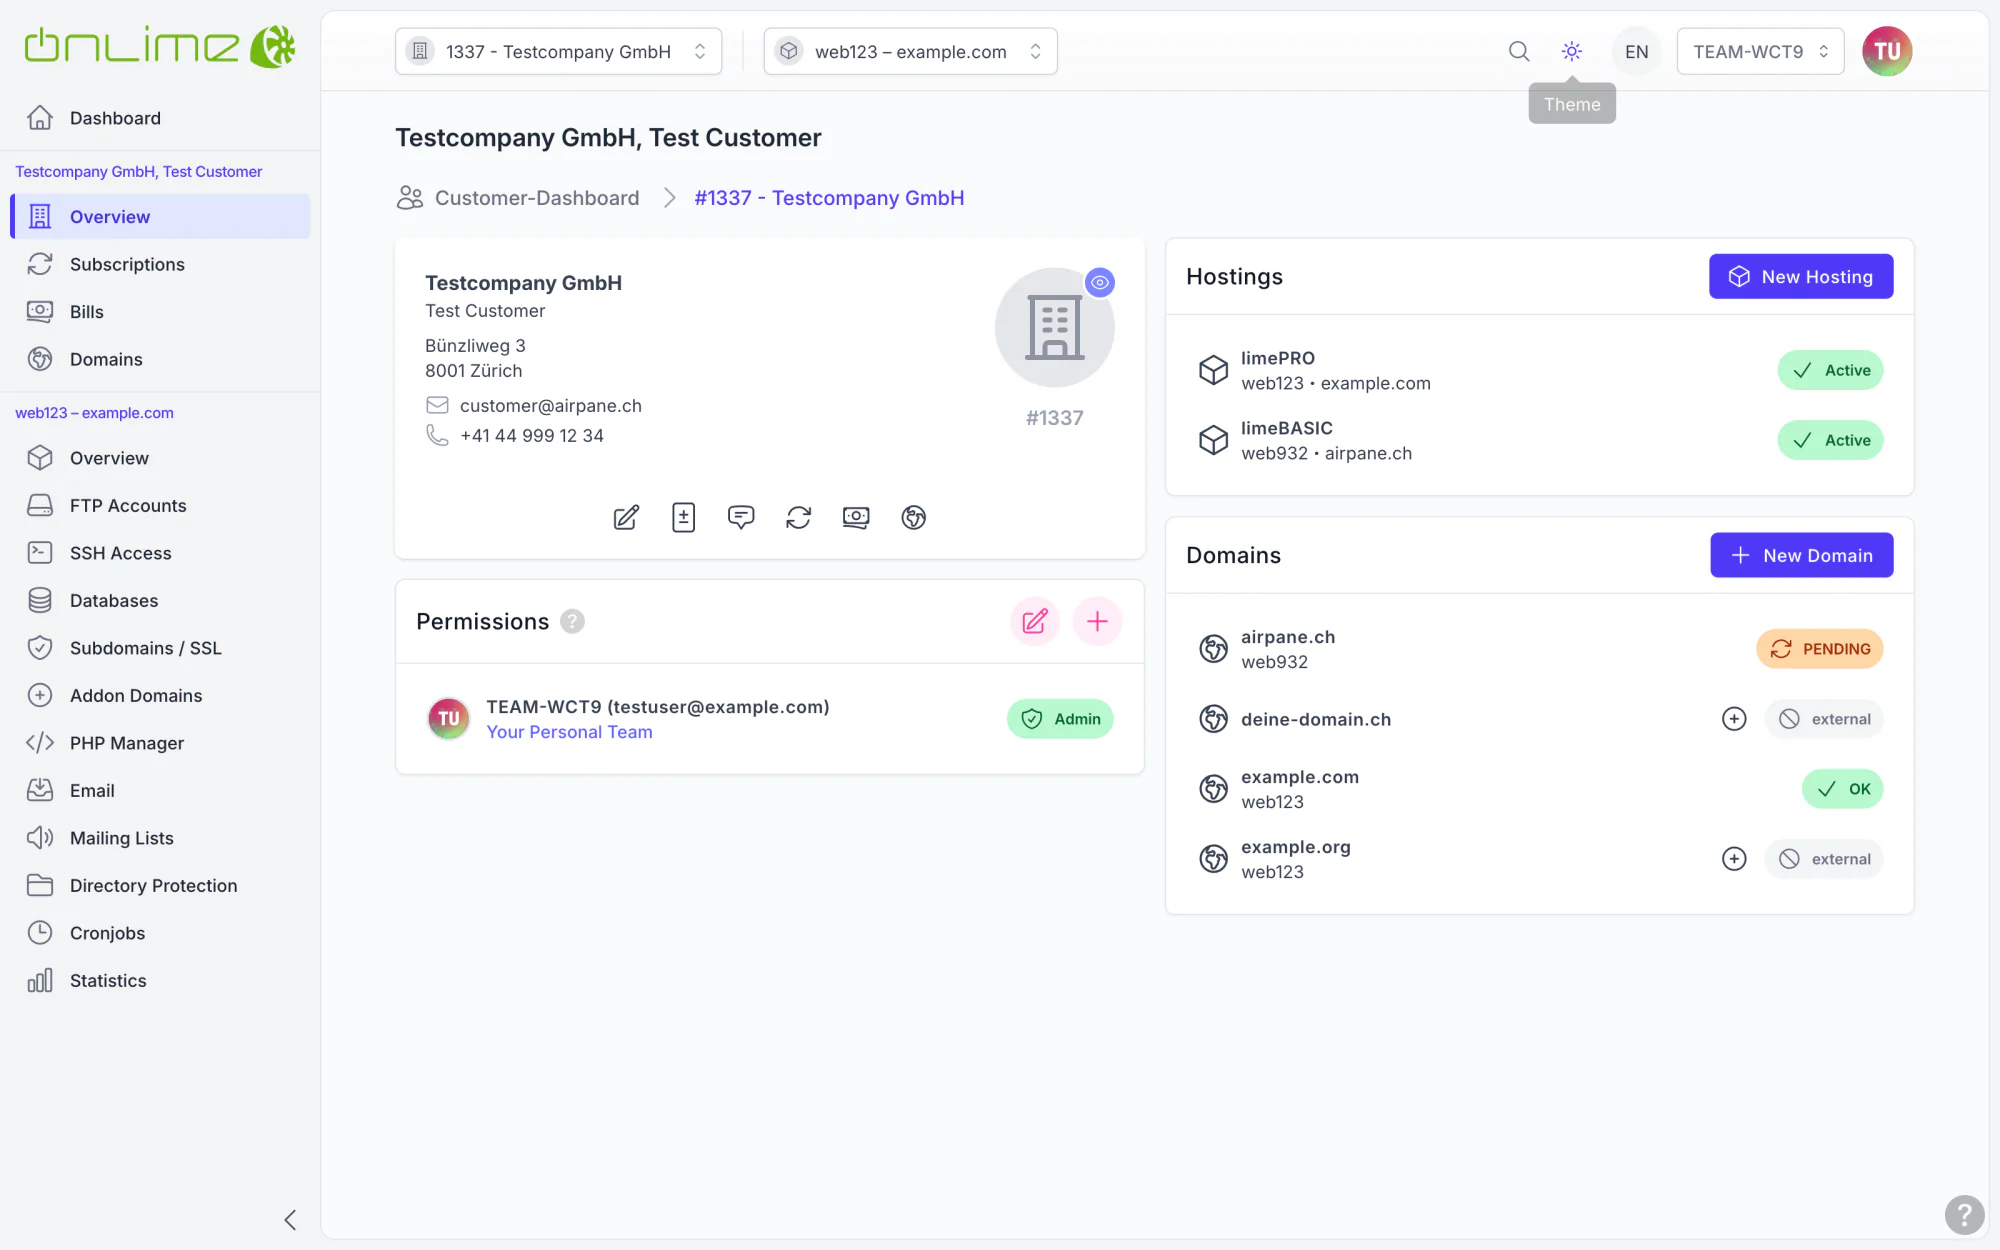
Task: Click the #1337 - Testcompany GmbH breadcrumb
Action: tap(829, 198)
